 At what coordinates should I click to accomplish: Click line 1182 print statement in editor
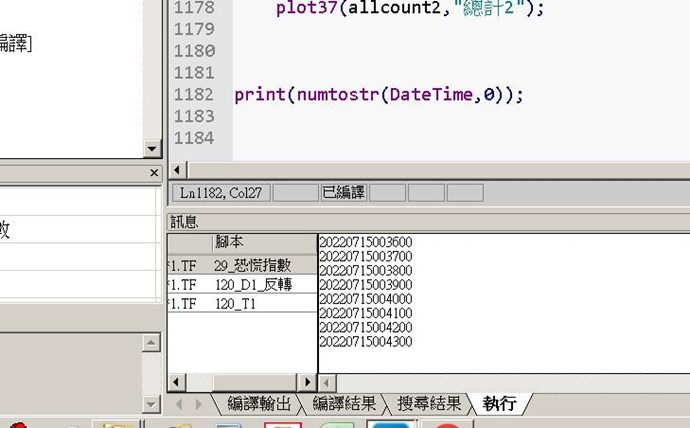point(379,95)
